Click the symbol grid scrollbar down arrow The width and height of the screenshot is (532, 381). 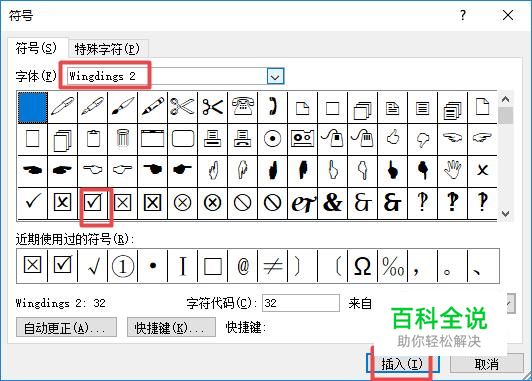(506, 213)
